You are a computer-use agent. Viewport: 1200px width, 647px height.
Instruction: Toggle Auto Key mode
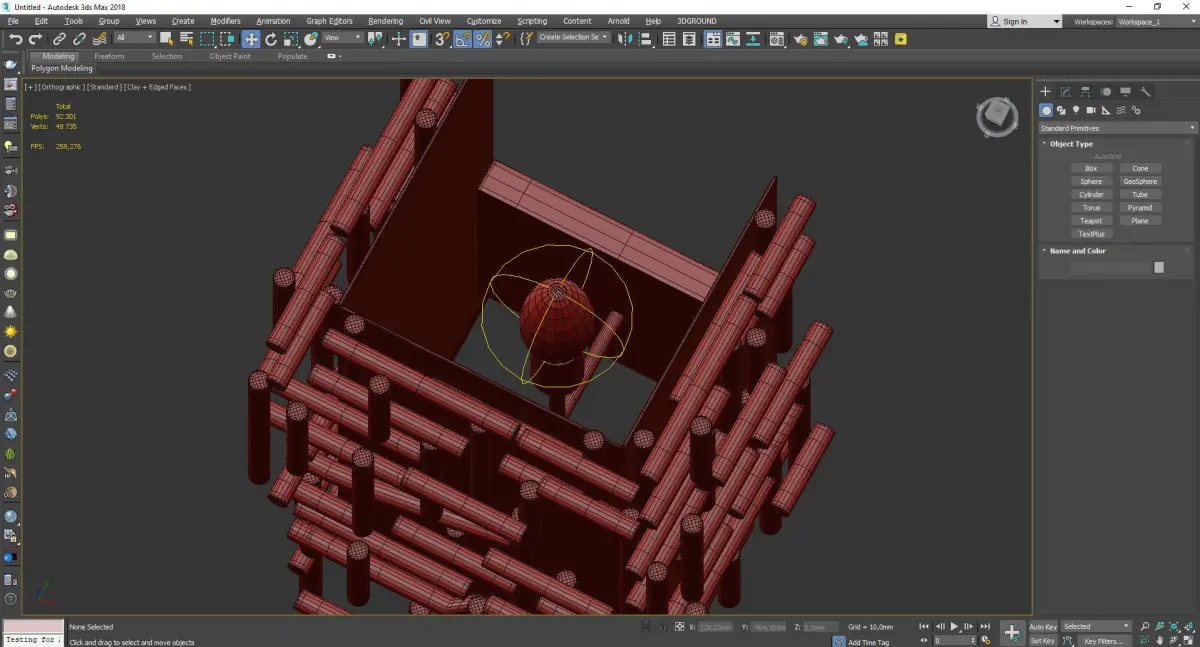[1043, 627]
